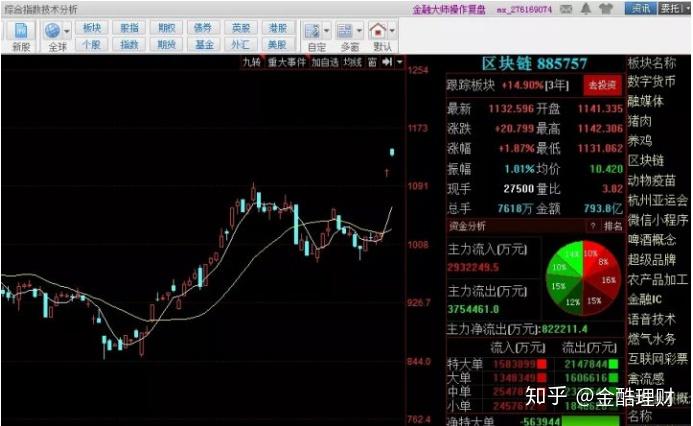The image size is (693, 426).
Task: Select 语音技术 in the sector list
Action: coord(652,319)
